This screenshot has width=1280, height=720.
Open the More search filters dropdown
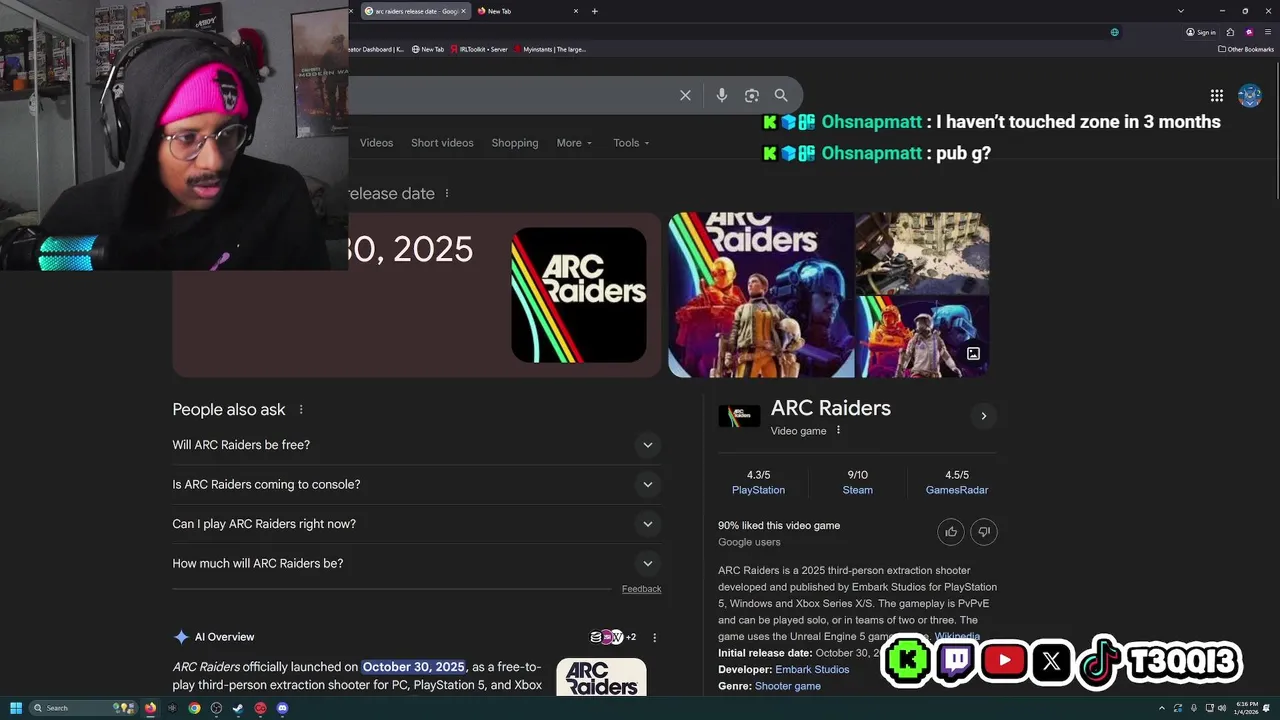(x=575, y=143)
